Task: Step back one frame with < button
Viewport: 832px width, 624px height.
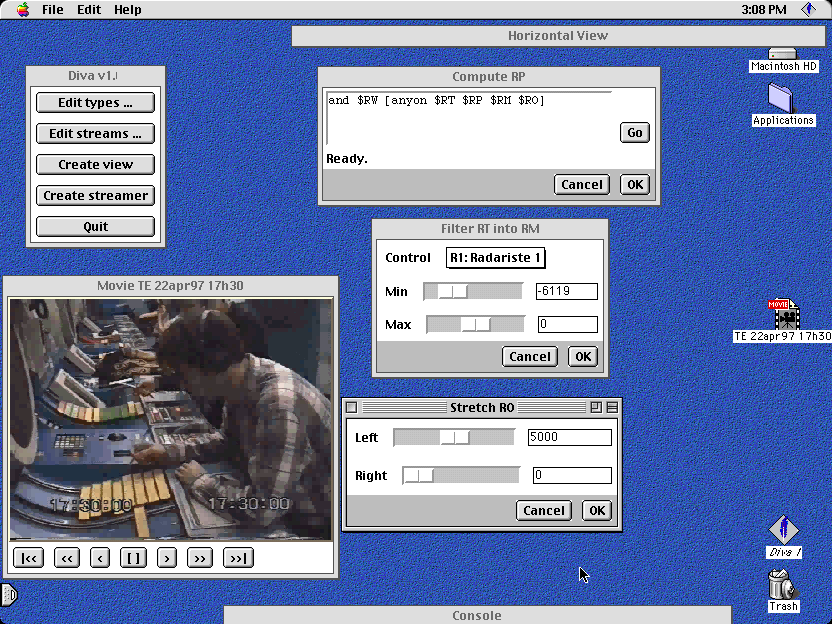Action: click(x=100, y=558)
